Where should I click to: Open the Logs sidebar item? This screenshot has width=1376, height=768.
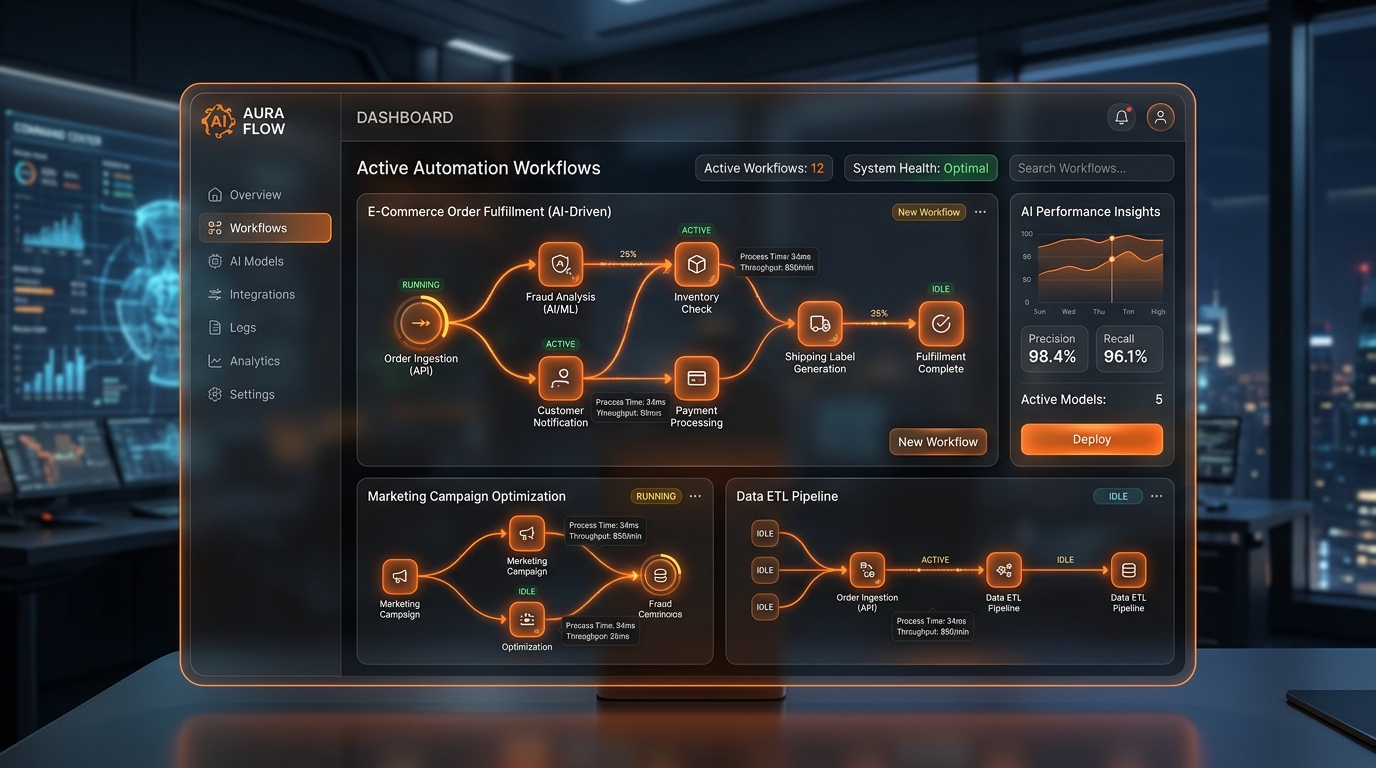coord(265,327)
